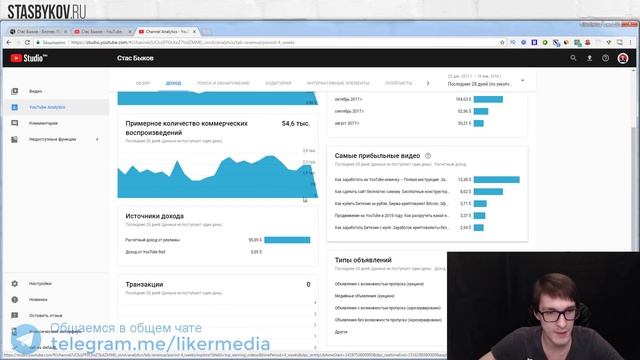This screenshot has width=640, height=360.
Task: Click the Типы объявлений card heading
Action: [x=363, y=260]
